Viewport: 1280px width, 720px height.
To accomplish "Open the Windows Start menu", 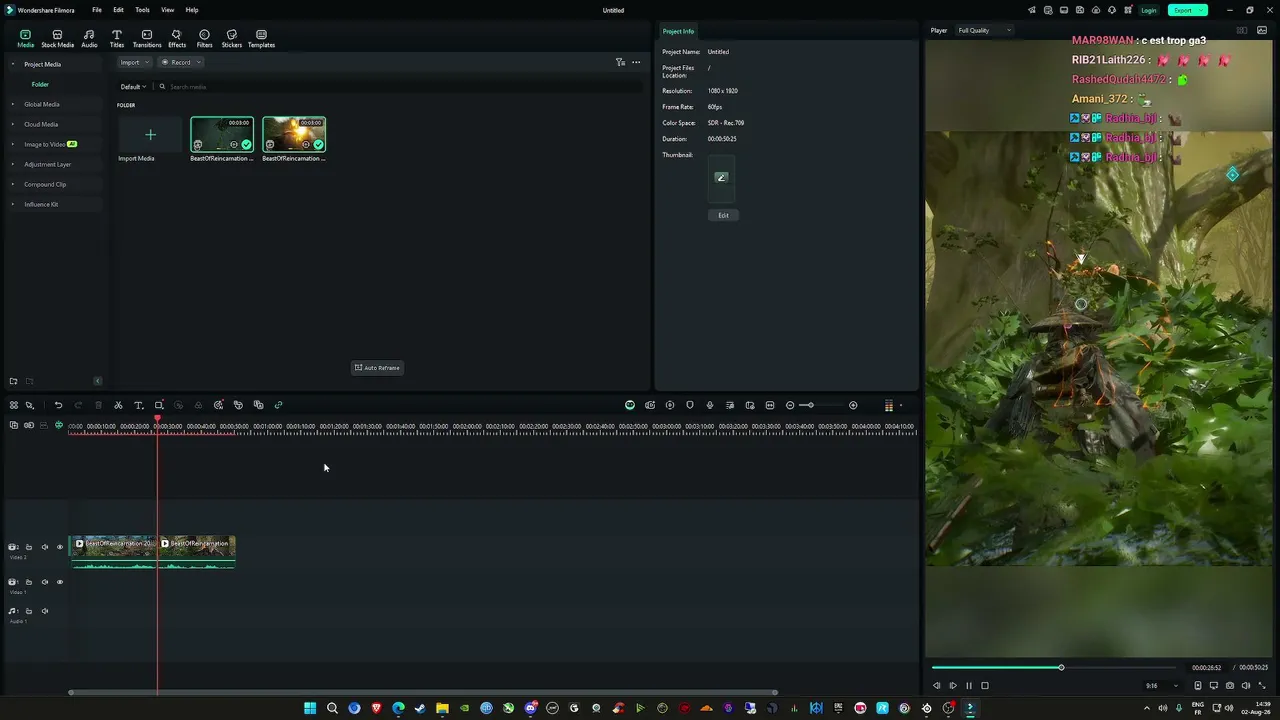I will 310,708.
